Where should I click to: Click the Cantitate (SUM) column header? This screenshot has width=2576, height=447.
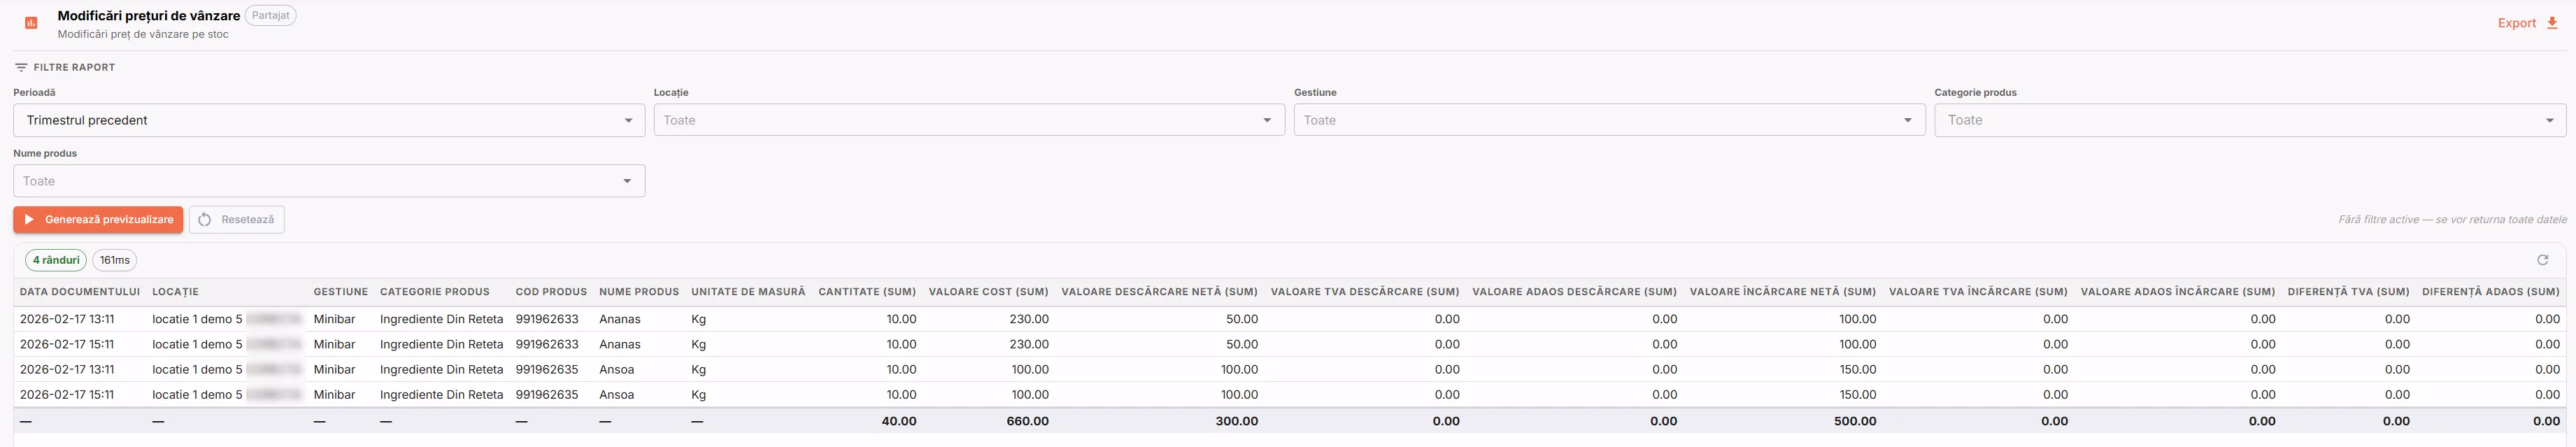click(x=867, y=292)
